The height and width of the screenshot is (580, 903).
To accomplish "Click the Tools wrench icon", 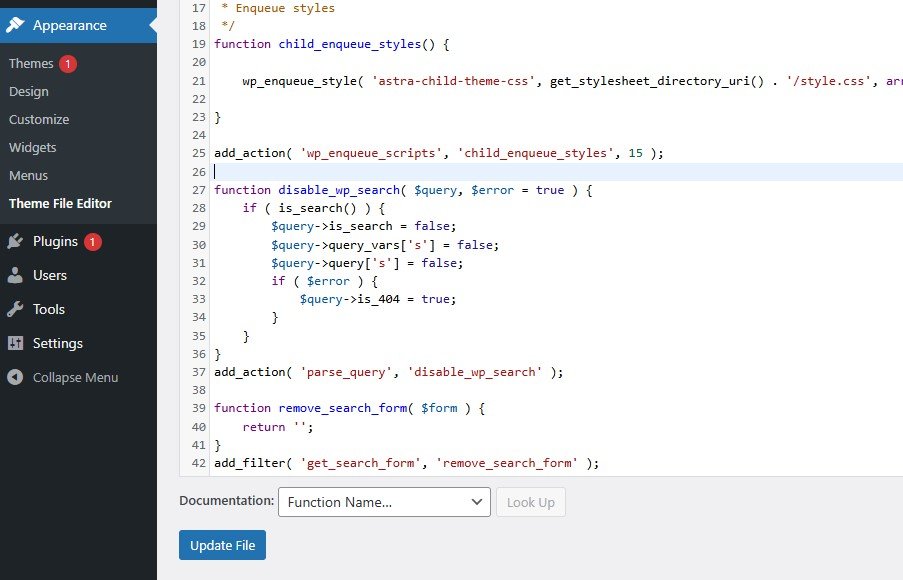I will click(x=16, y=309).
